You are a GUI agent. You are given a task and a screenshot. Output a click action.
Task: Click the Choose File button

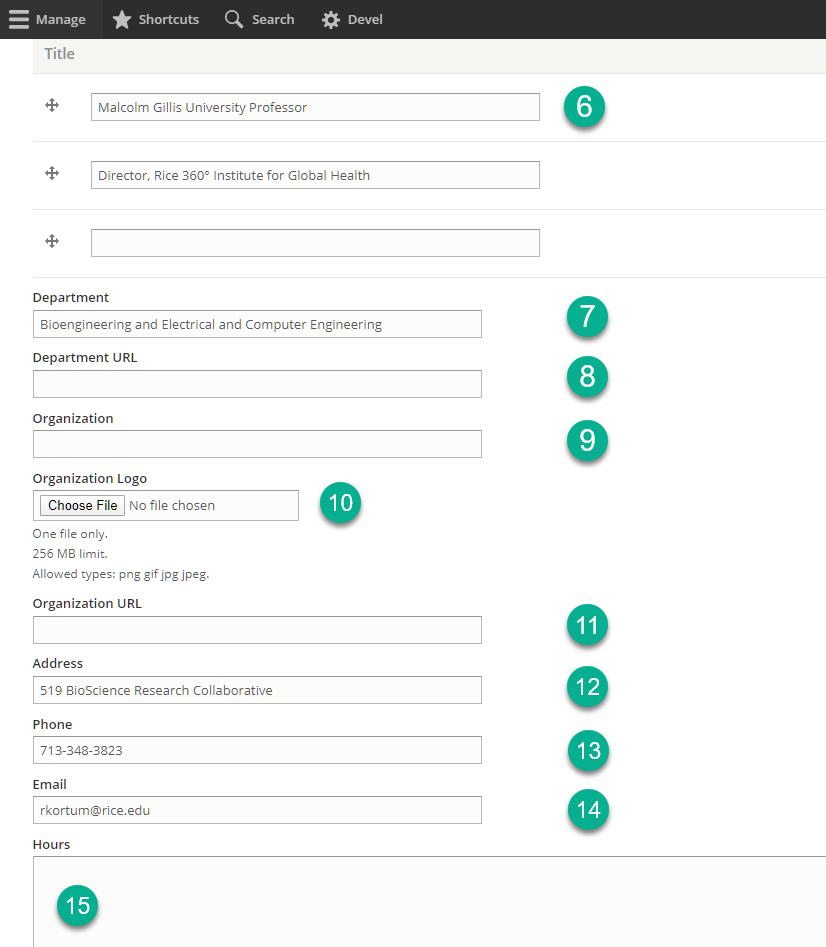pyautogui.click(x=82, y=506)
